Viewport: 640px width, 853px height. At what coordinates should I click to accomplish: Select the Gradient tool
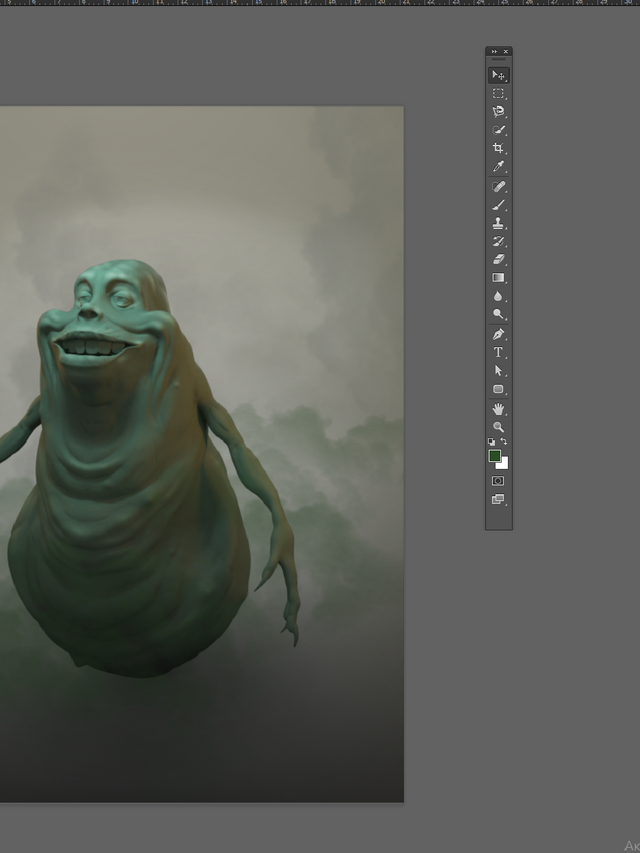coord(499,277)
